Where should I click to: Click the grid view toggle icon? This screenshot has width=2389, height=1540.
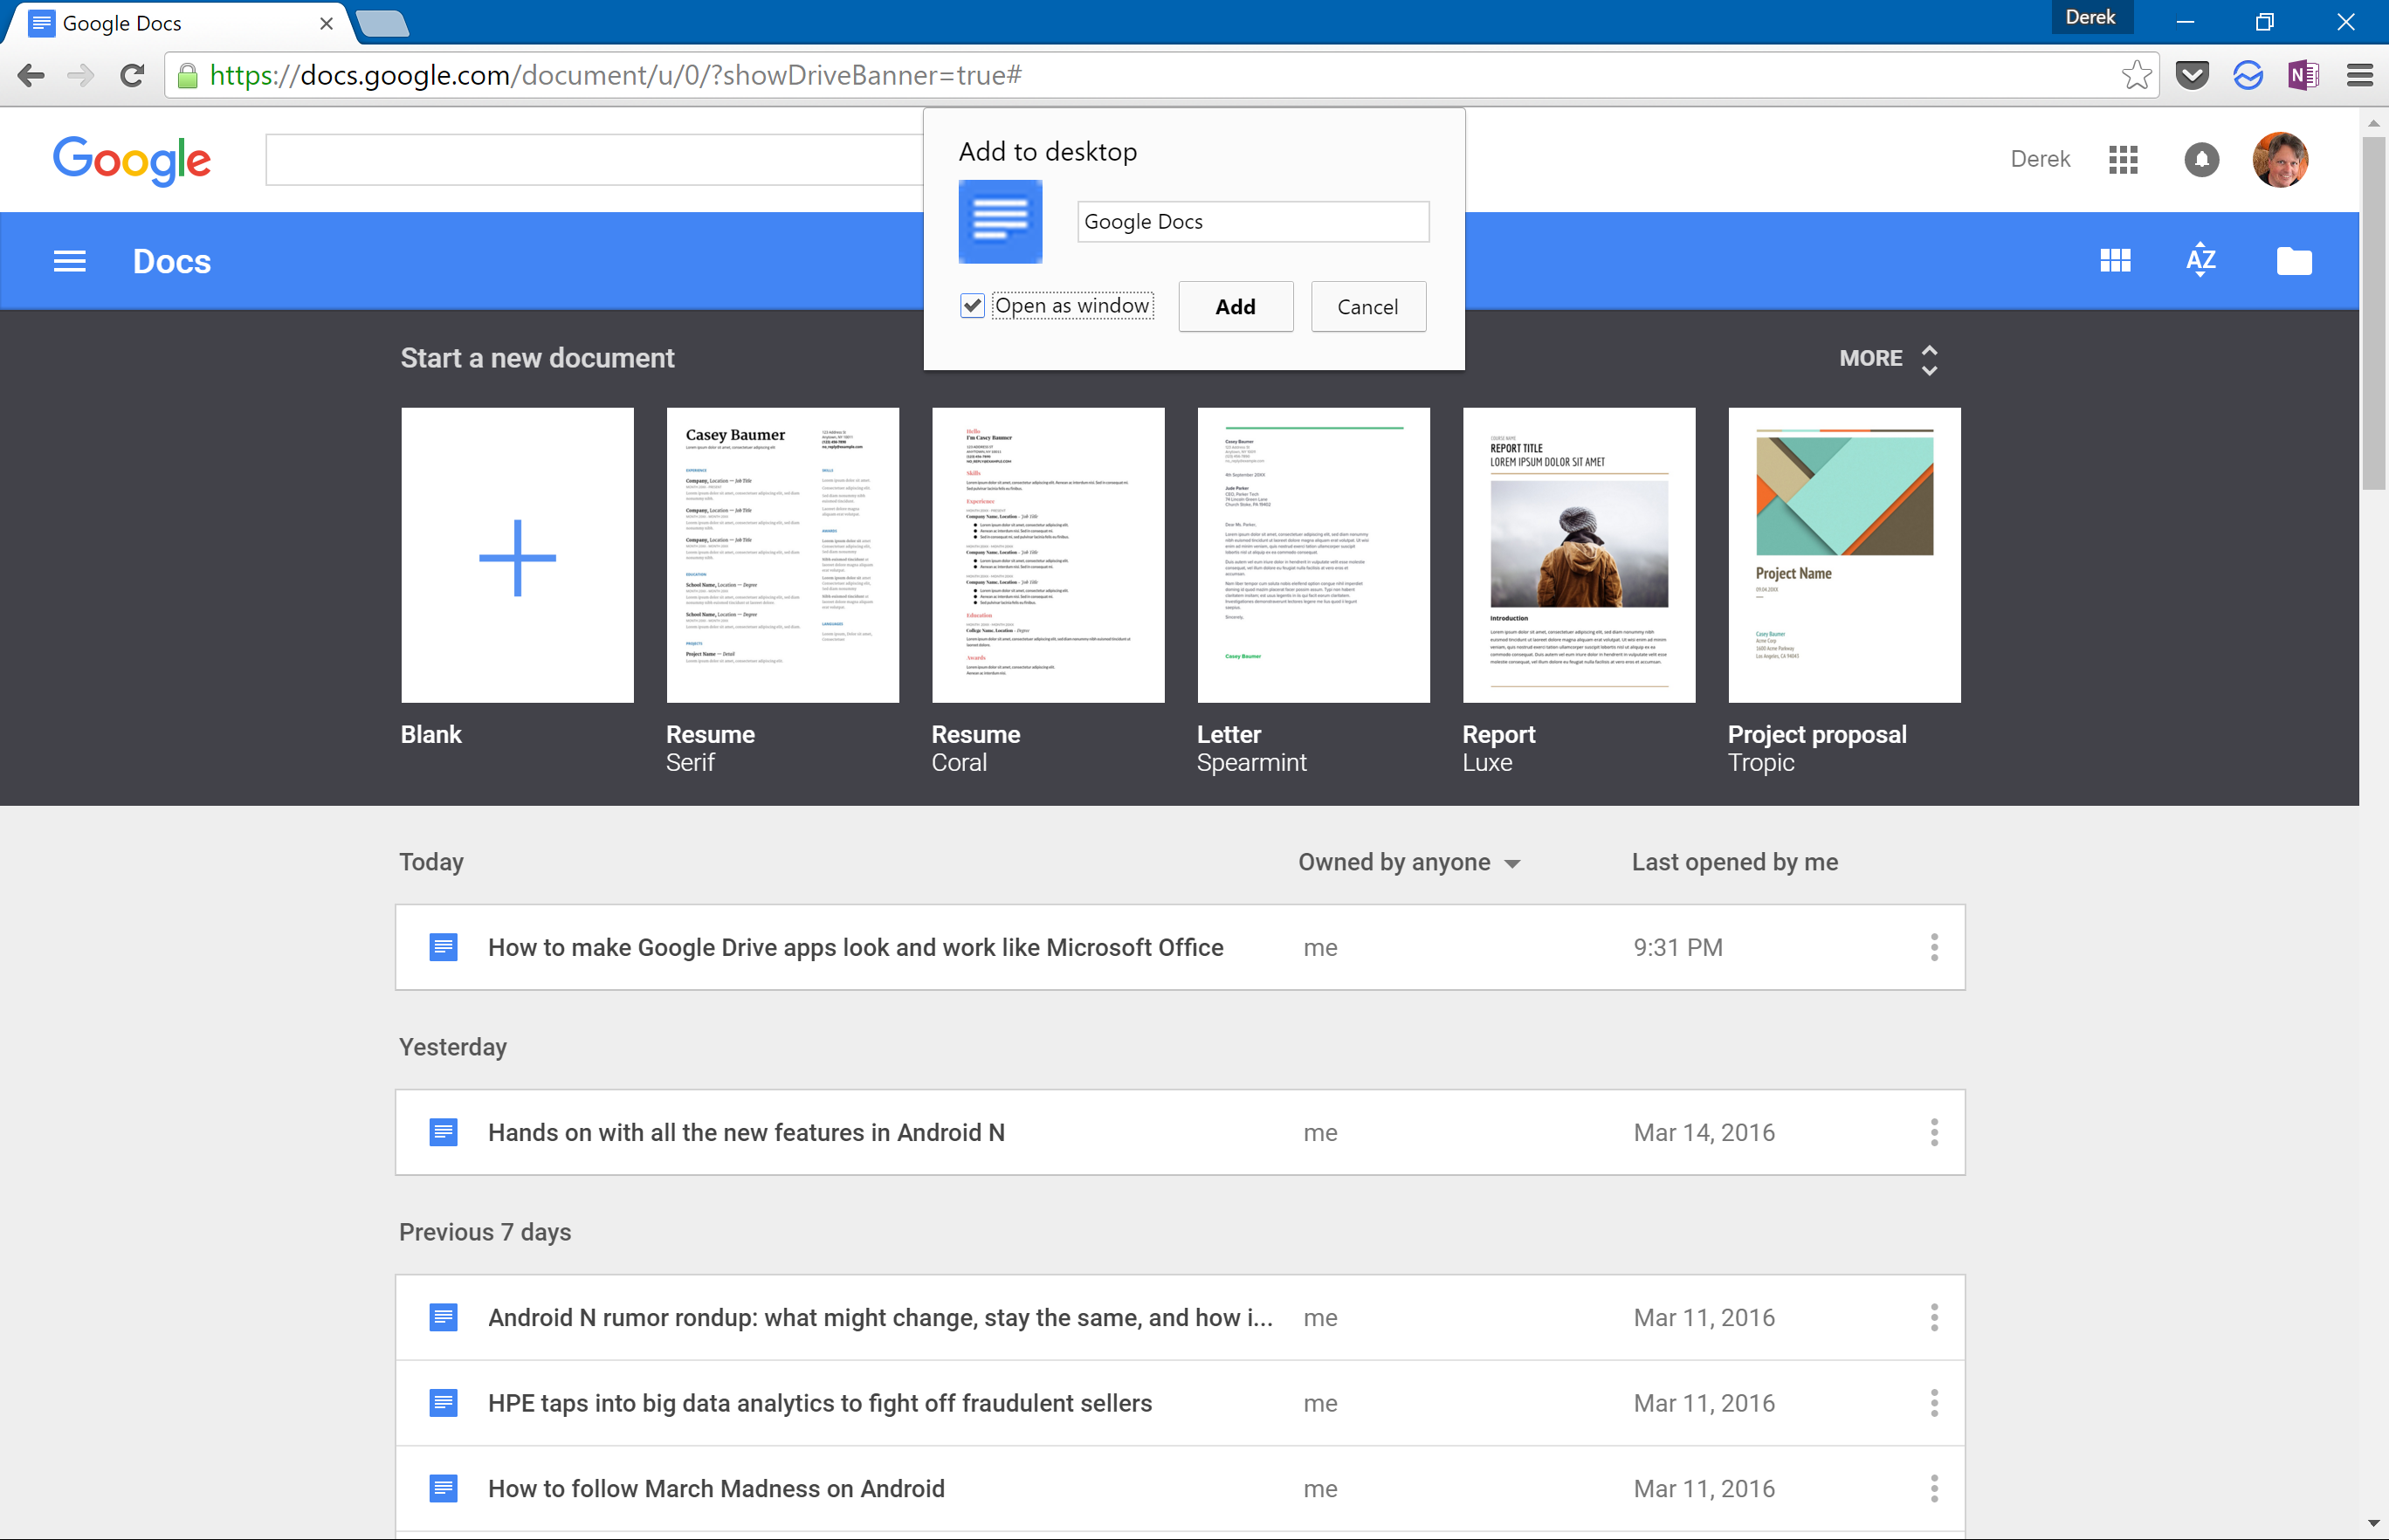2117,261
